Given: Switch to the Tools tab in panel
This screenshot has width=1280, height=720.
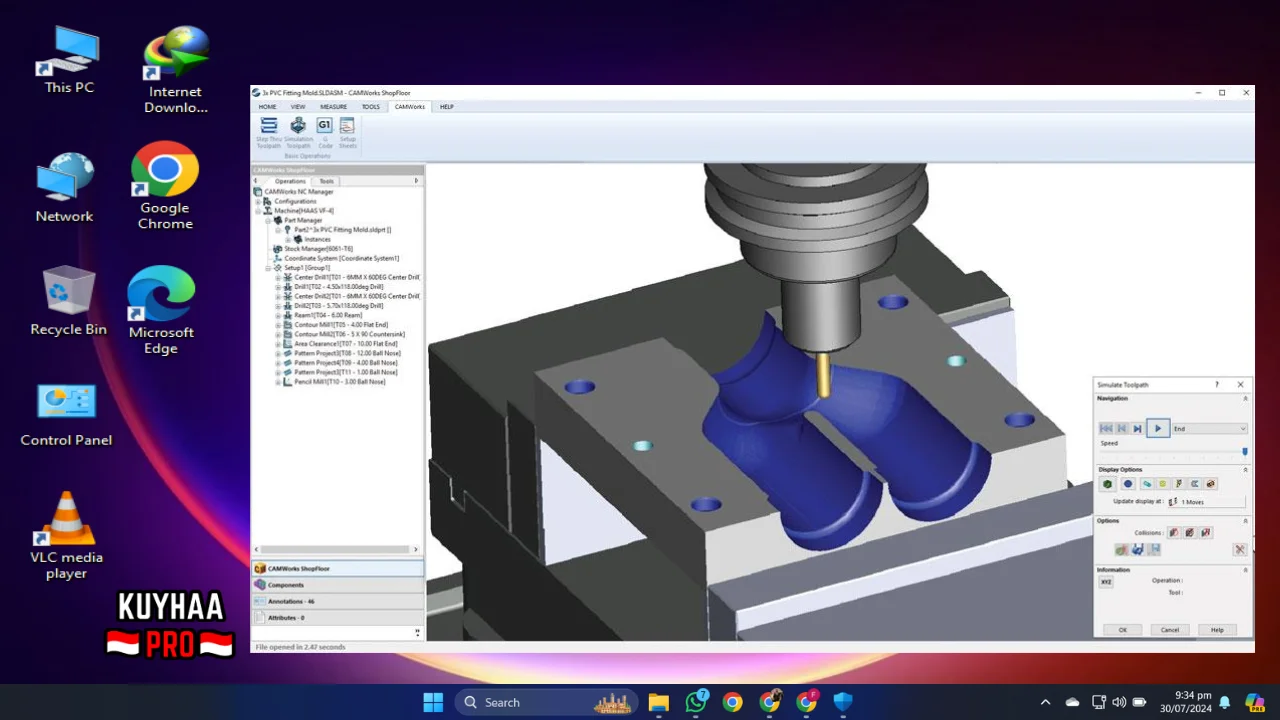Looking at the screenshot, I should click(x=327, y=181).
